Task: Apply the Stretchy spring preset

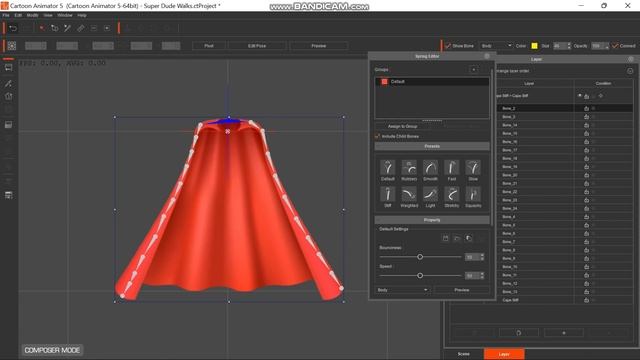Action: pos(451,194)
